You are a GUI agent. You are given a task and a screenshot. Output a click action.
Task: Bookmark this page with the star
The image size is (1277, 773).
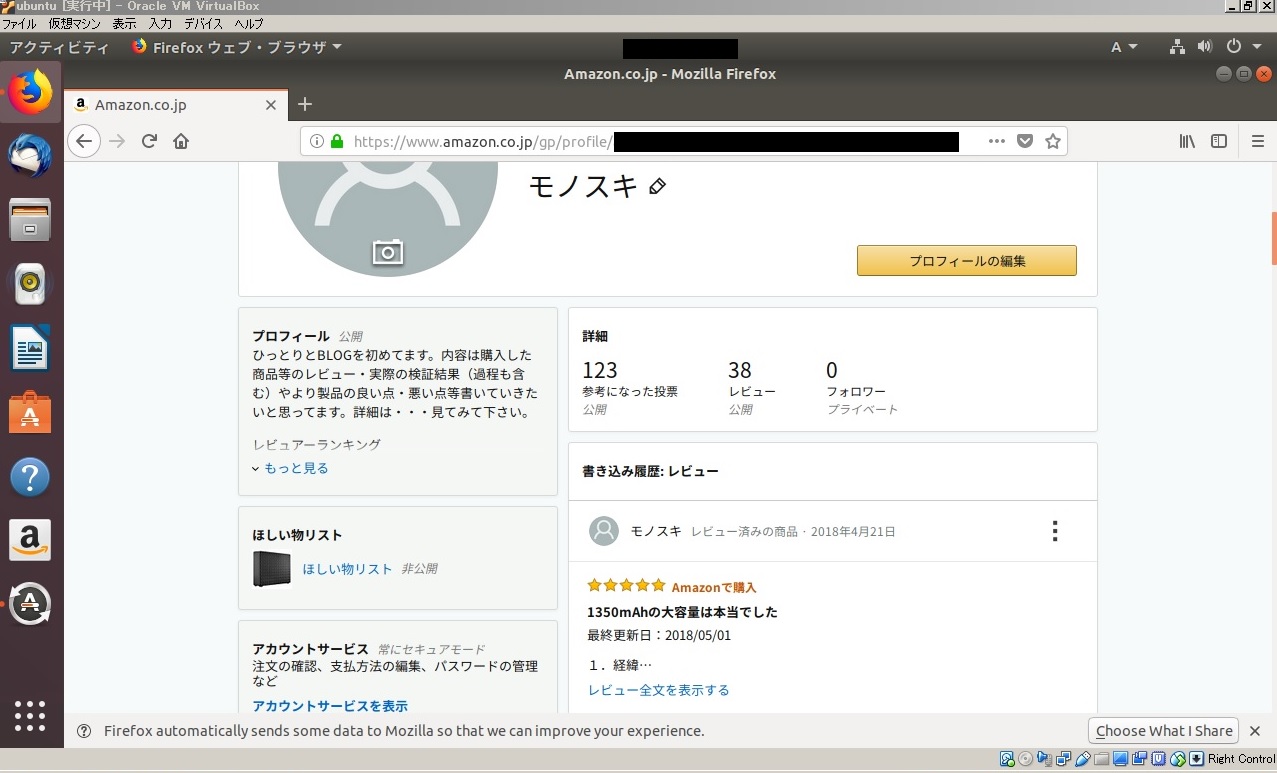(1053, 141)
